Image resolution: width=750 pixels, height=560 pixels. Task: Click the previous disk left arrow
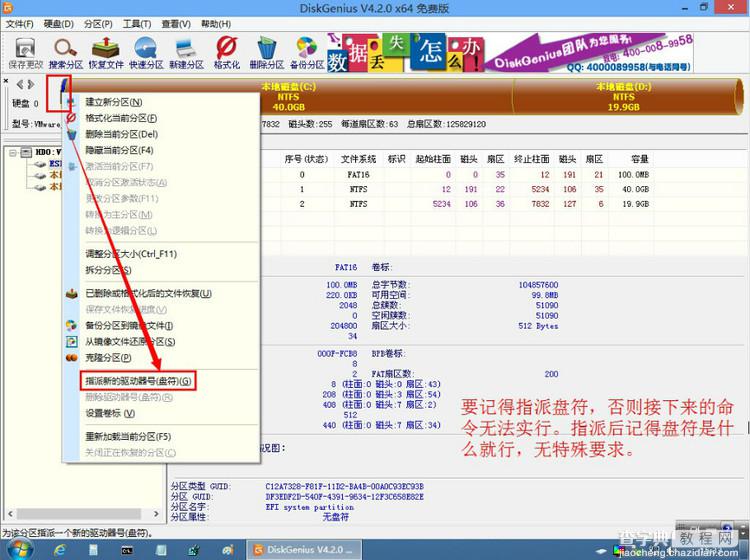coord(20,85)
